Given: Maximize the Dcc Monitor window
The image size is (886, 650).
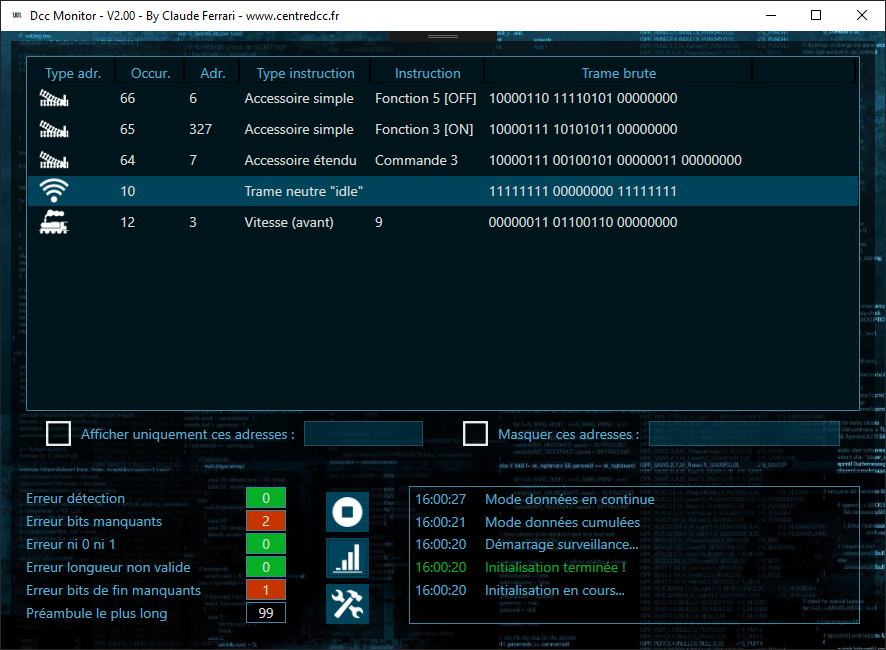Looking at the screenshot, I should [x=816, y=15].
